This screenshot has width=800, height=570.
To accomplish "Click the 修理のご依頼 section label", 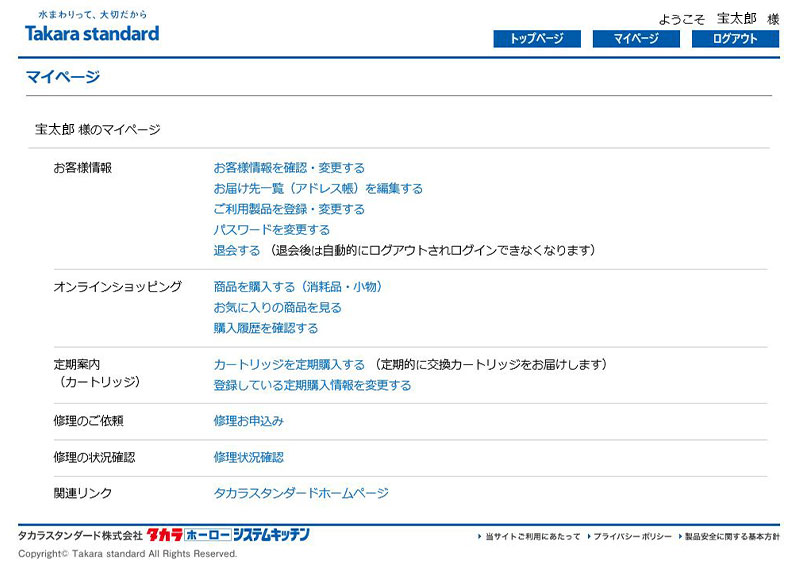I will (88, 421).
